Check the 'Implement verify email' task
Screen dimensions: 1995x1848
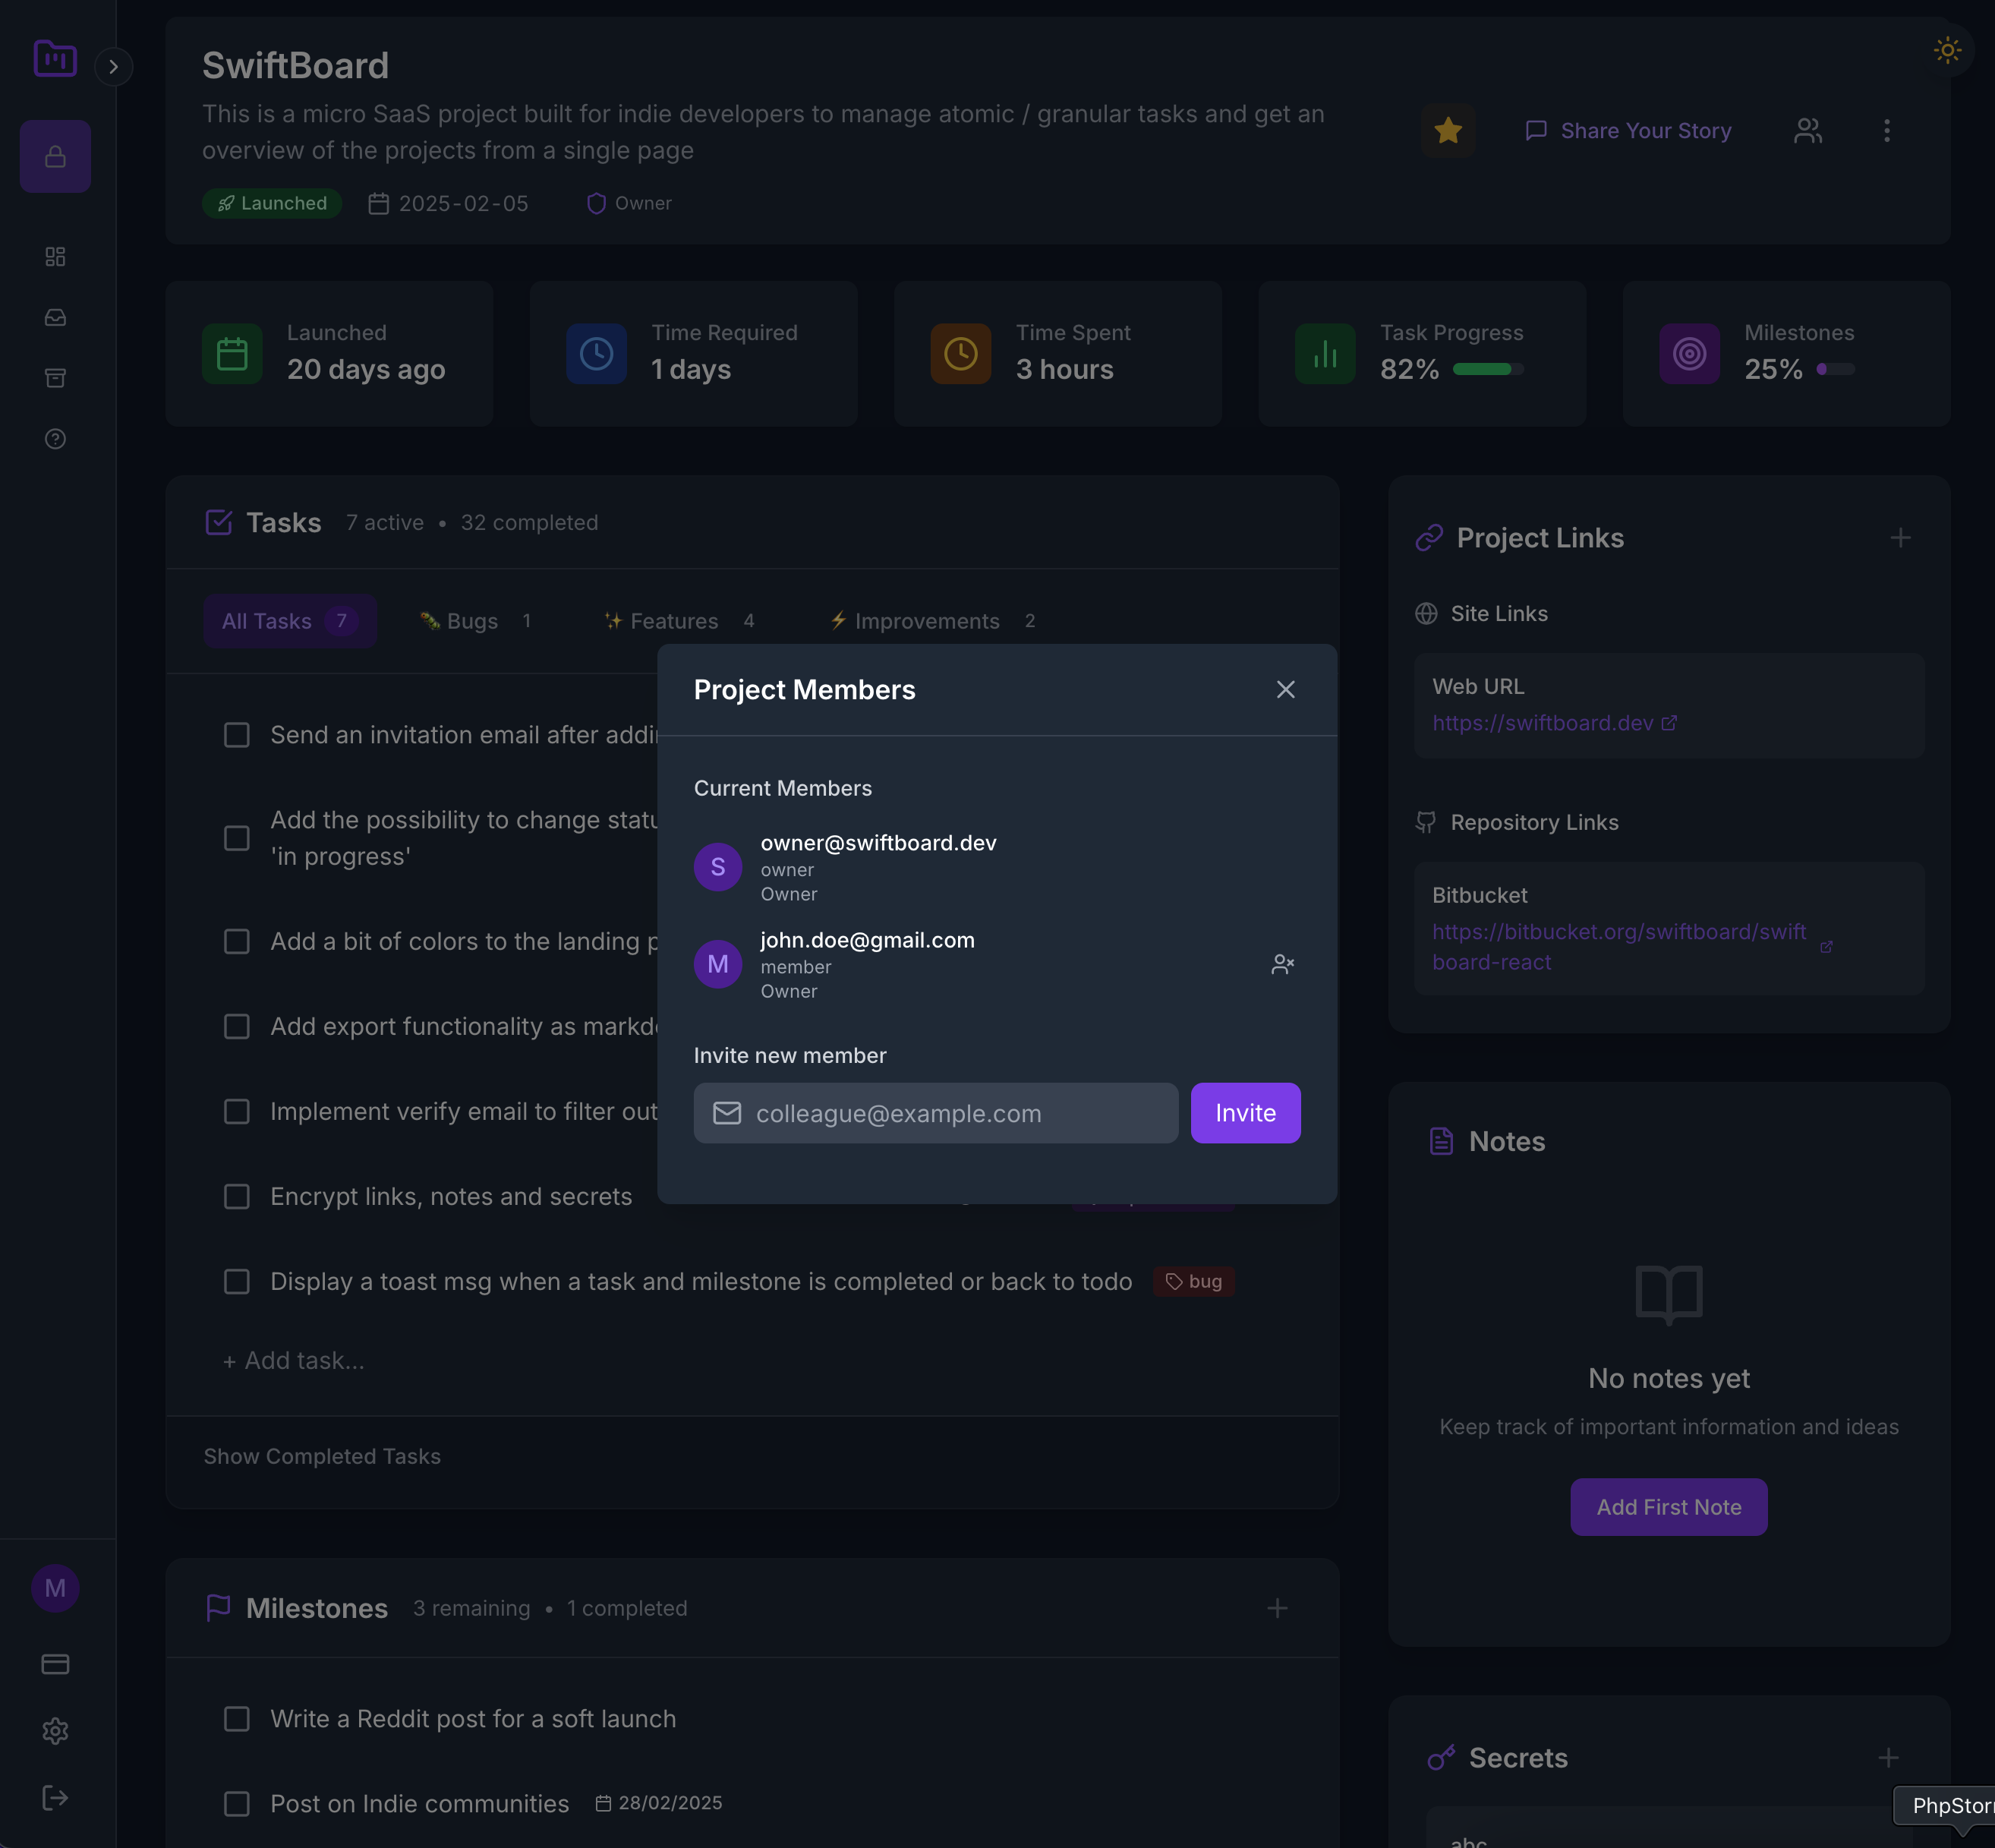tap(237, 1112)
